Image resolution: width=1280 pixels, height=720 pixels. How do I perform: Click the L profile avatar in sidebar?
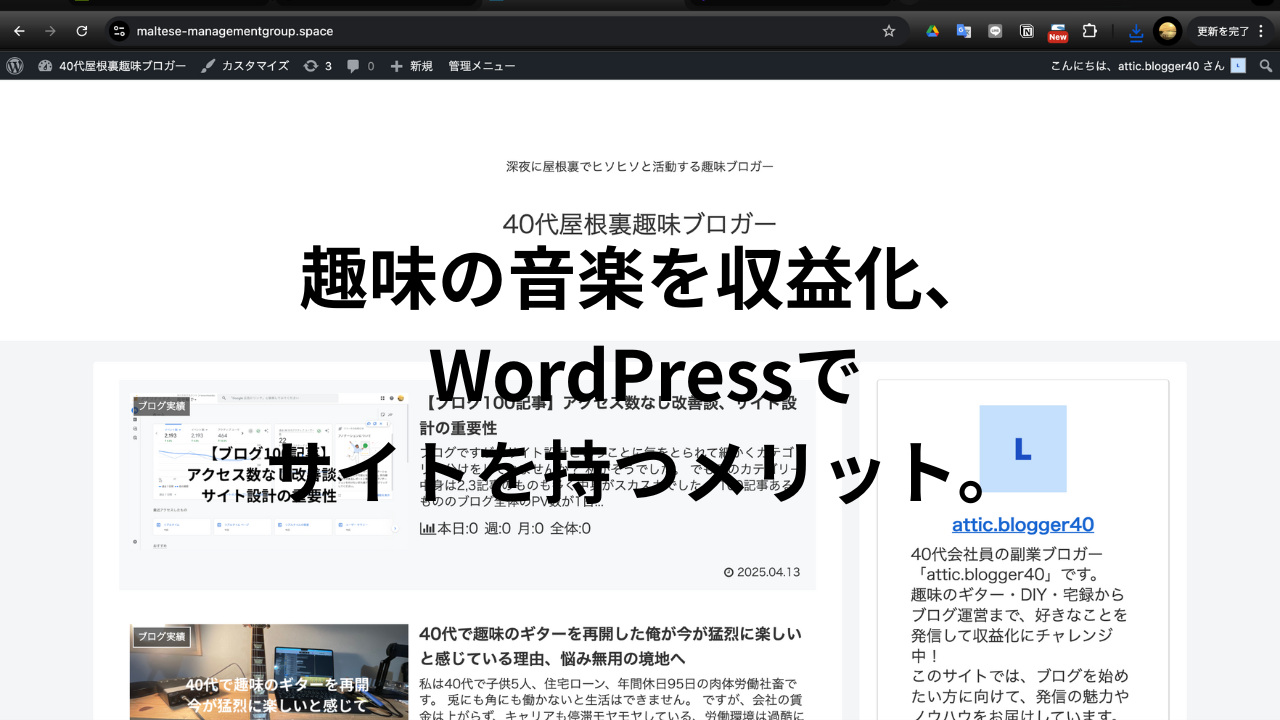[1023, 449]
